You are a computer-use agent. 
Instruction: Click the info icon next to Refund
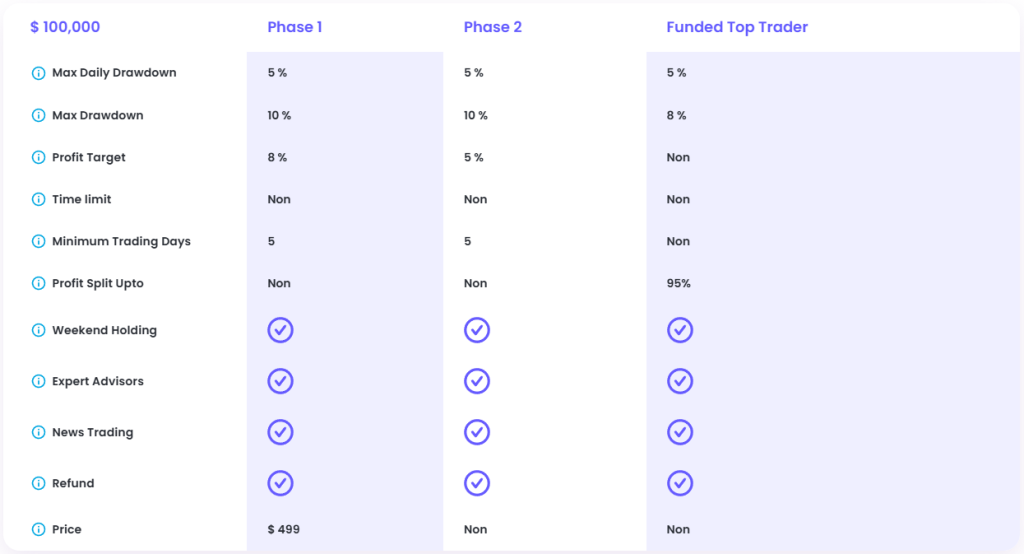click(39, 483)
